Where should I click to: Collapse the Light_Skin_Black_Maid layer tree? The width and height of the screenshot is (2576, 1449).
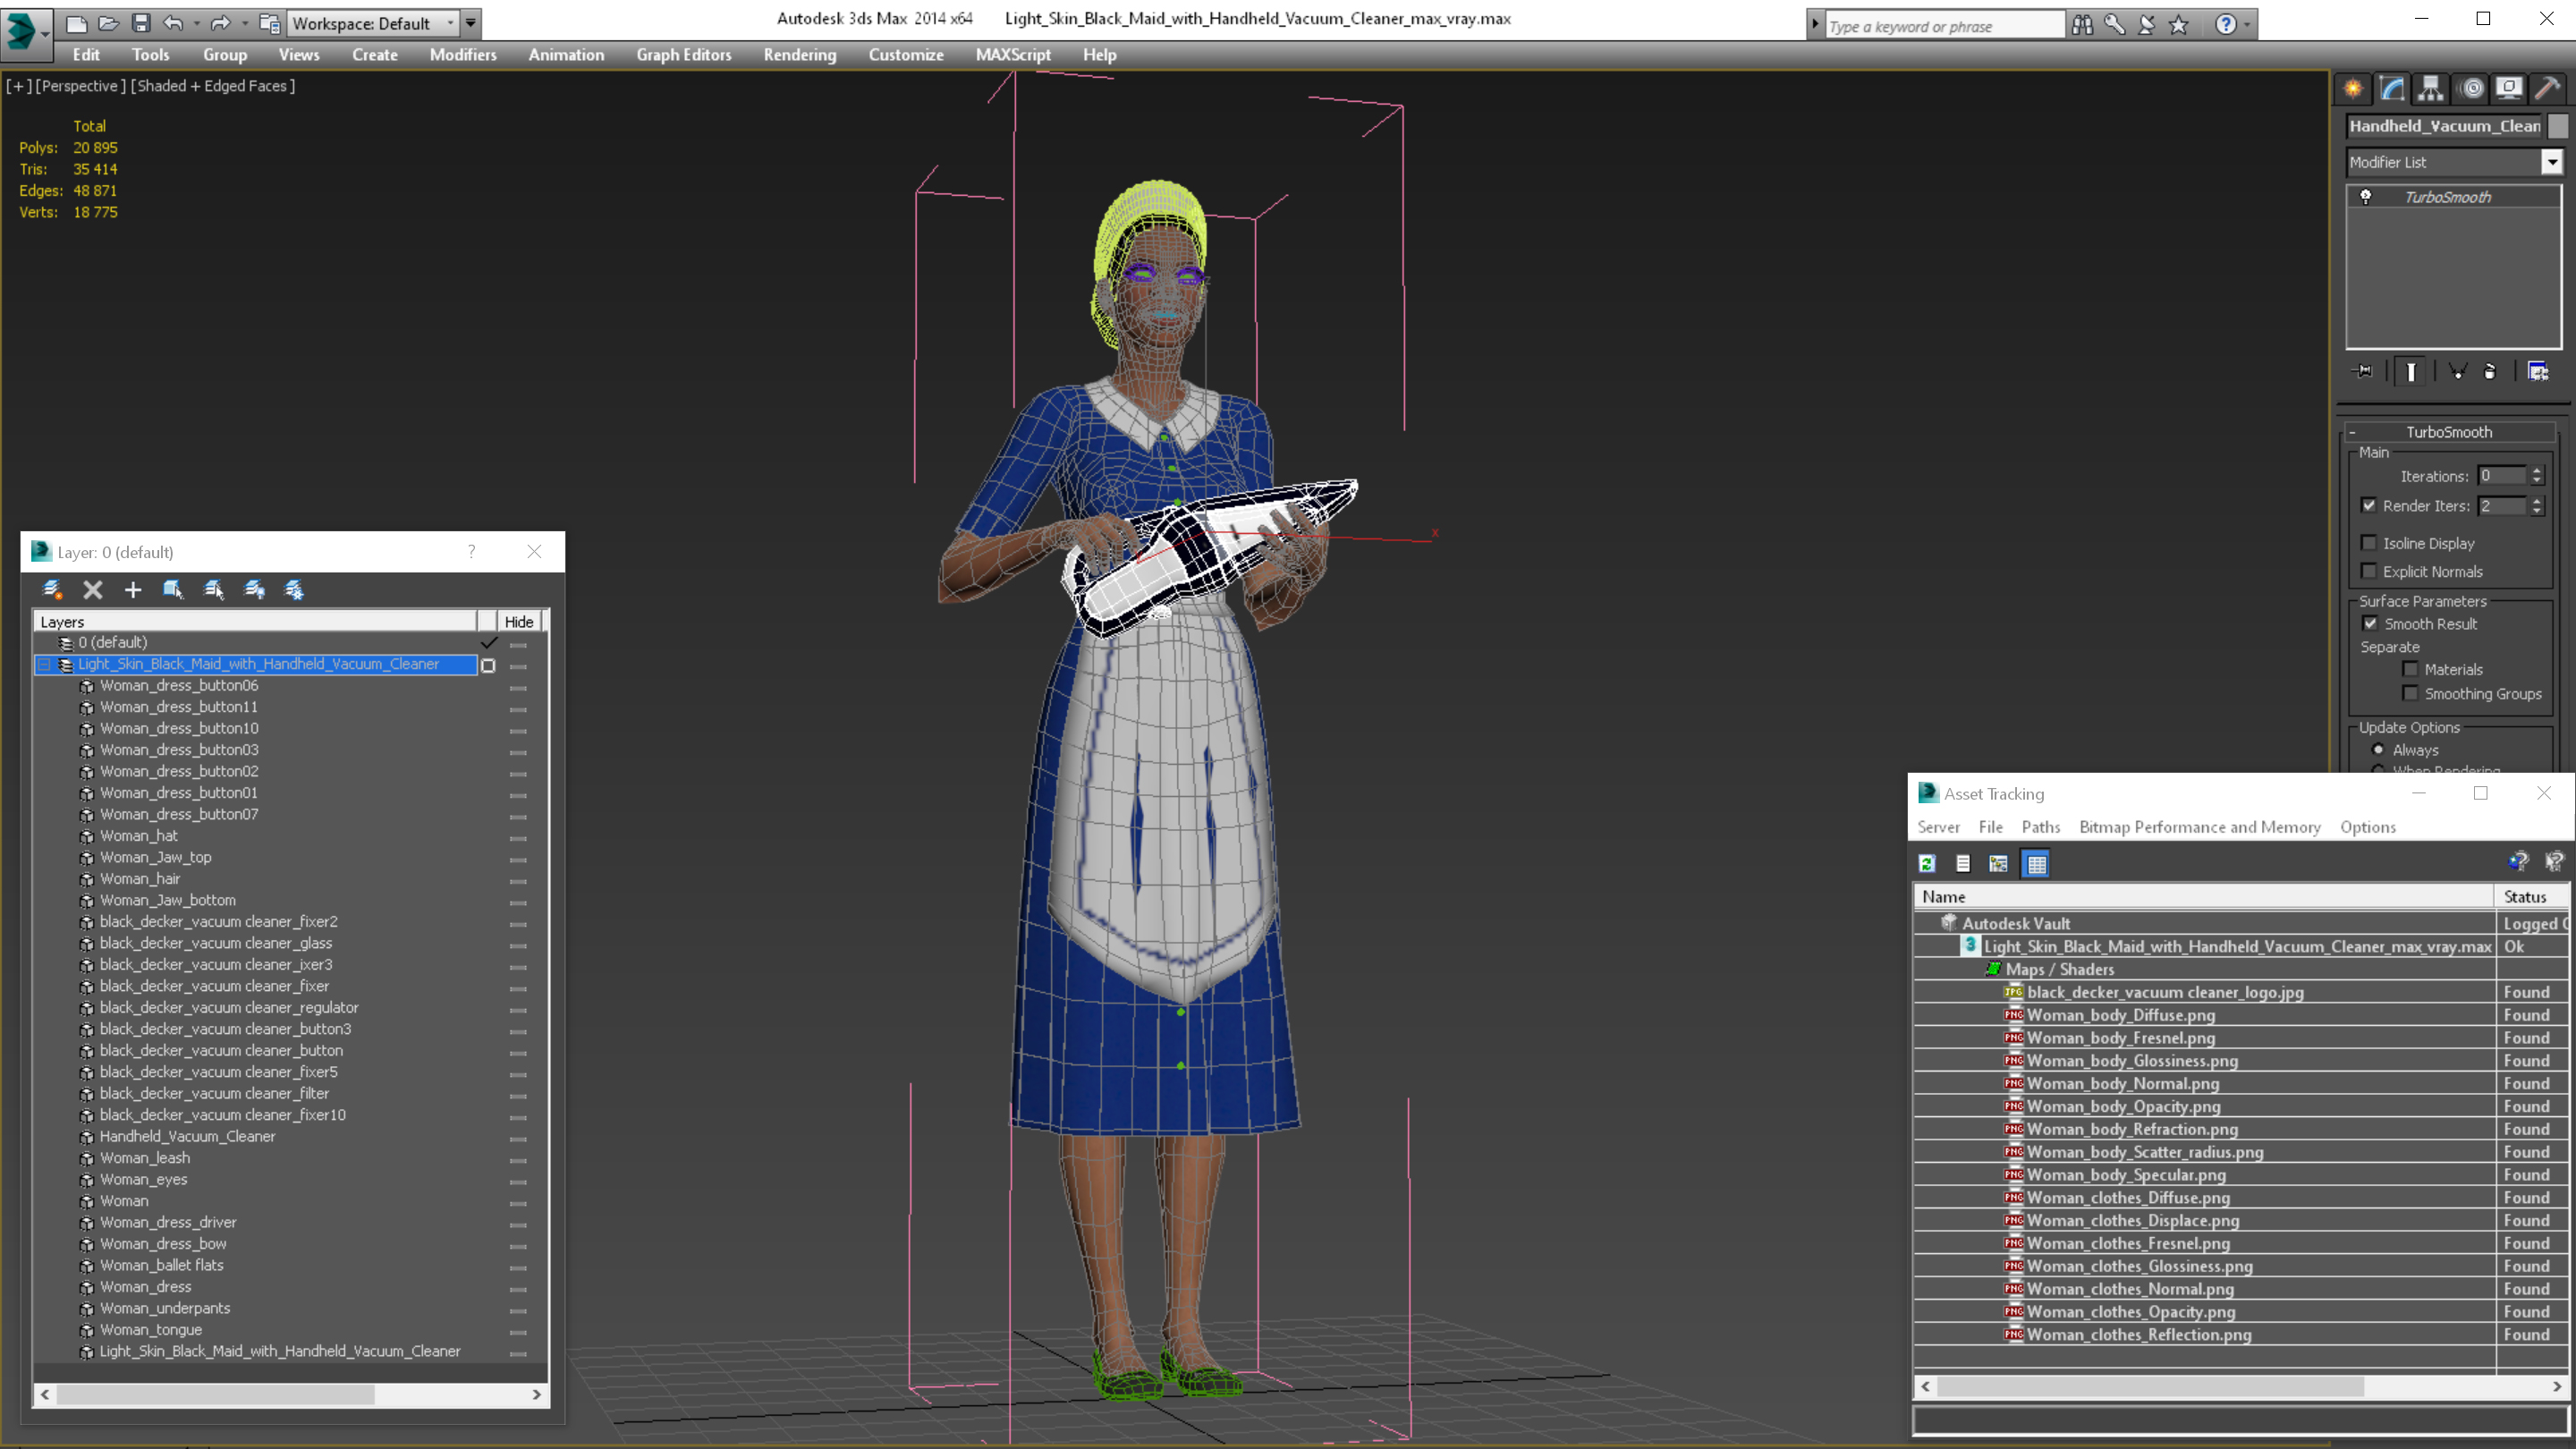click(x=45, y=664)
